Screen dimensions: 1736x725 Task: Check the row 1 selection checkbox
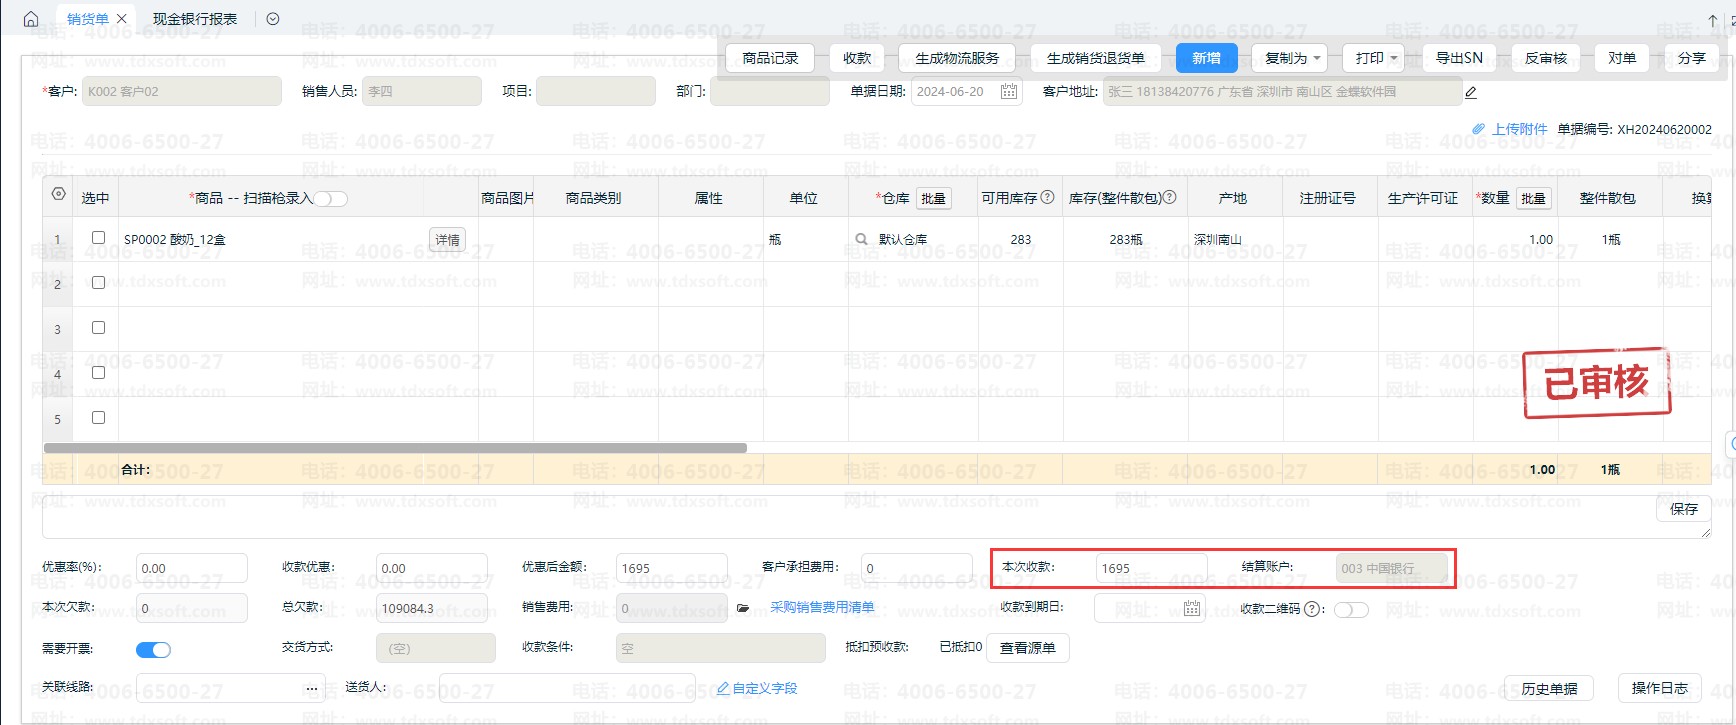click(x=98, y=238)
